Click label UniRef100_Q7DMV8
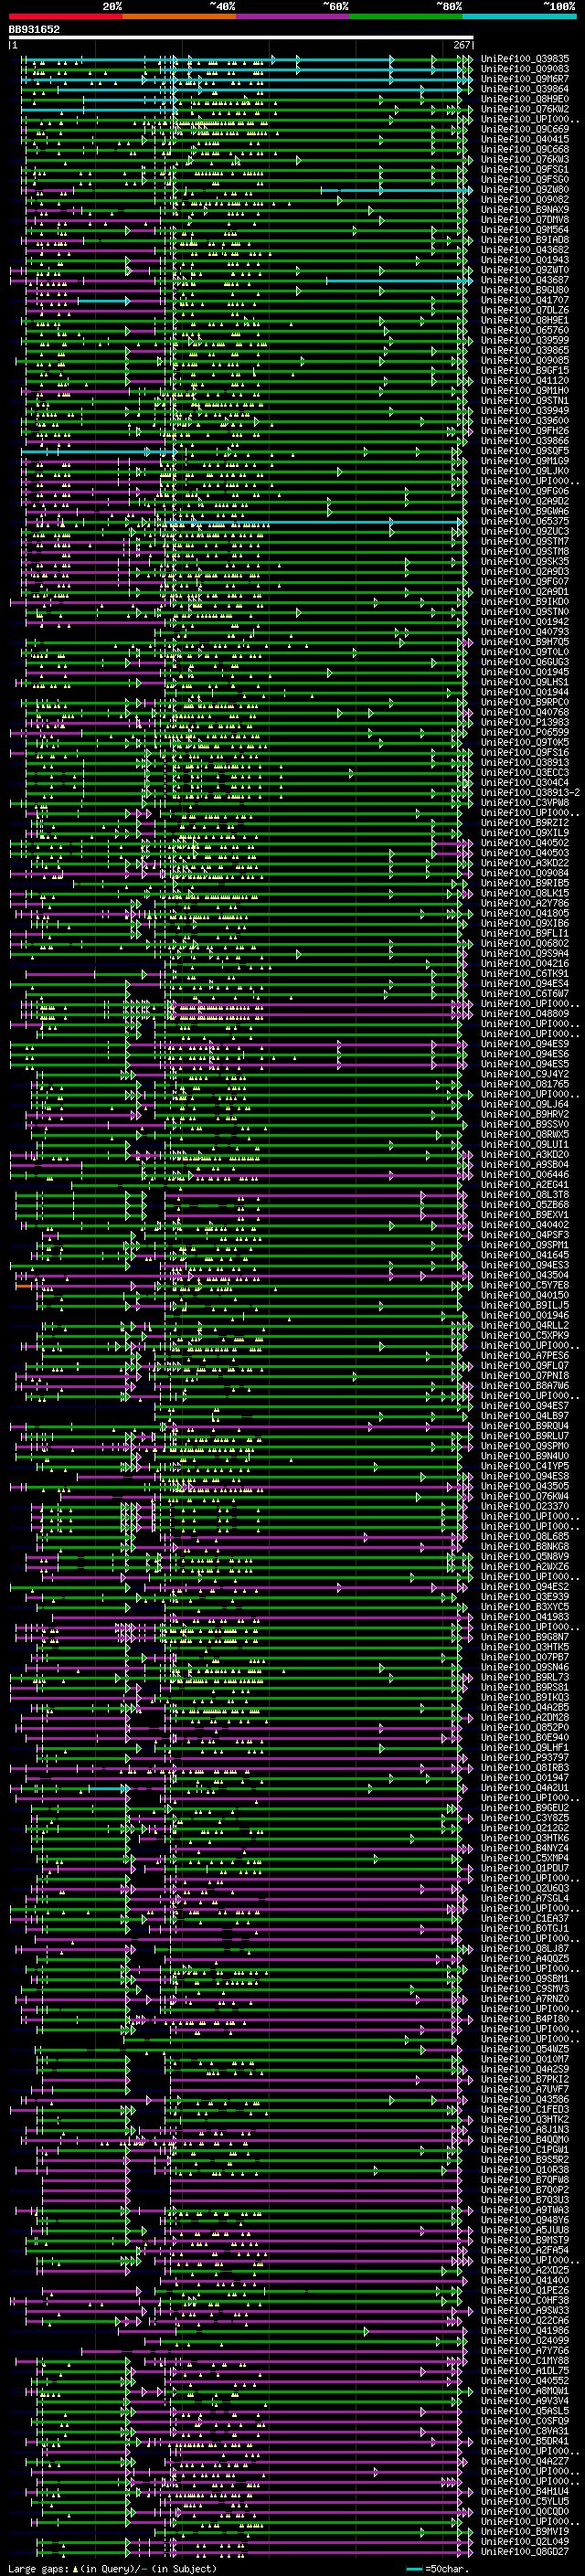Screen dimensions: 585x2576 (525, 220)
